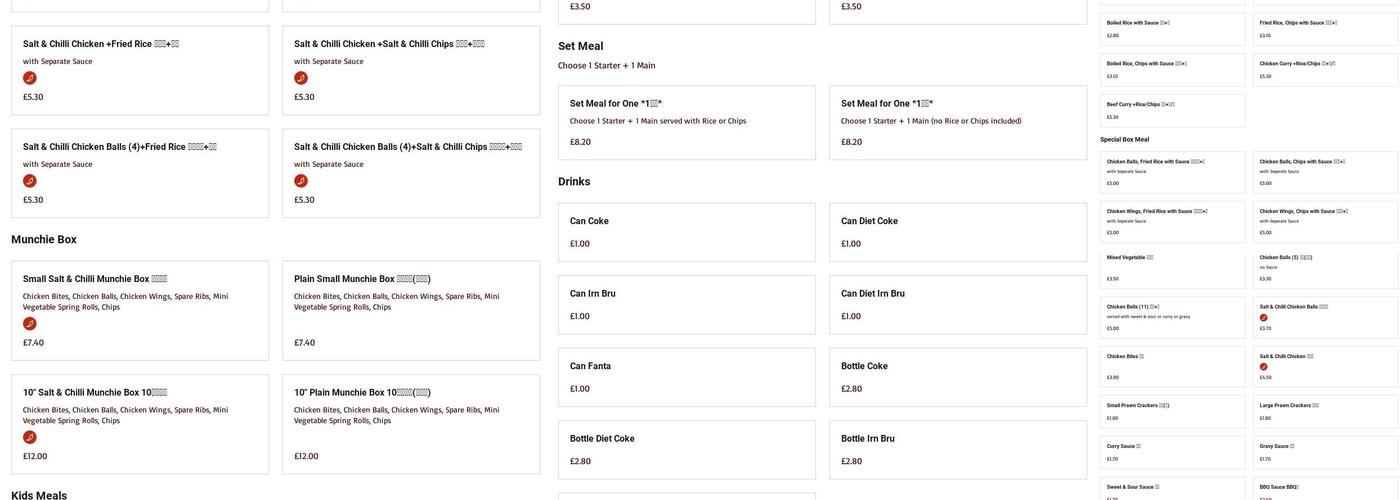Viewport: 1400px width, 500px height.
Task: Pick Chicken Wings, Fried Rice with Sauce box meal
Action: tap(1172, 221)
